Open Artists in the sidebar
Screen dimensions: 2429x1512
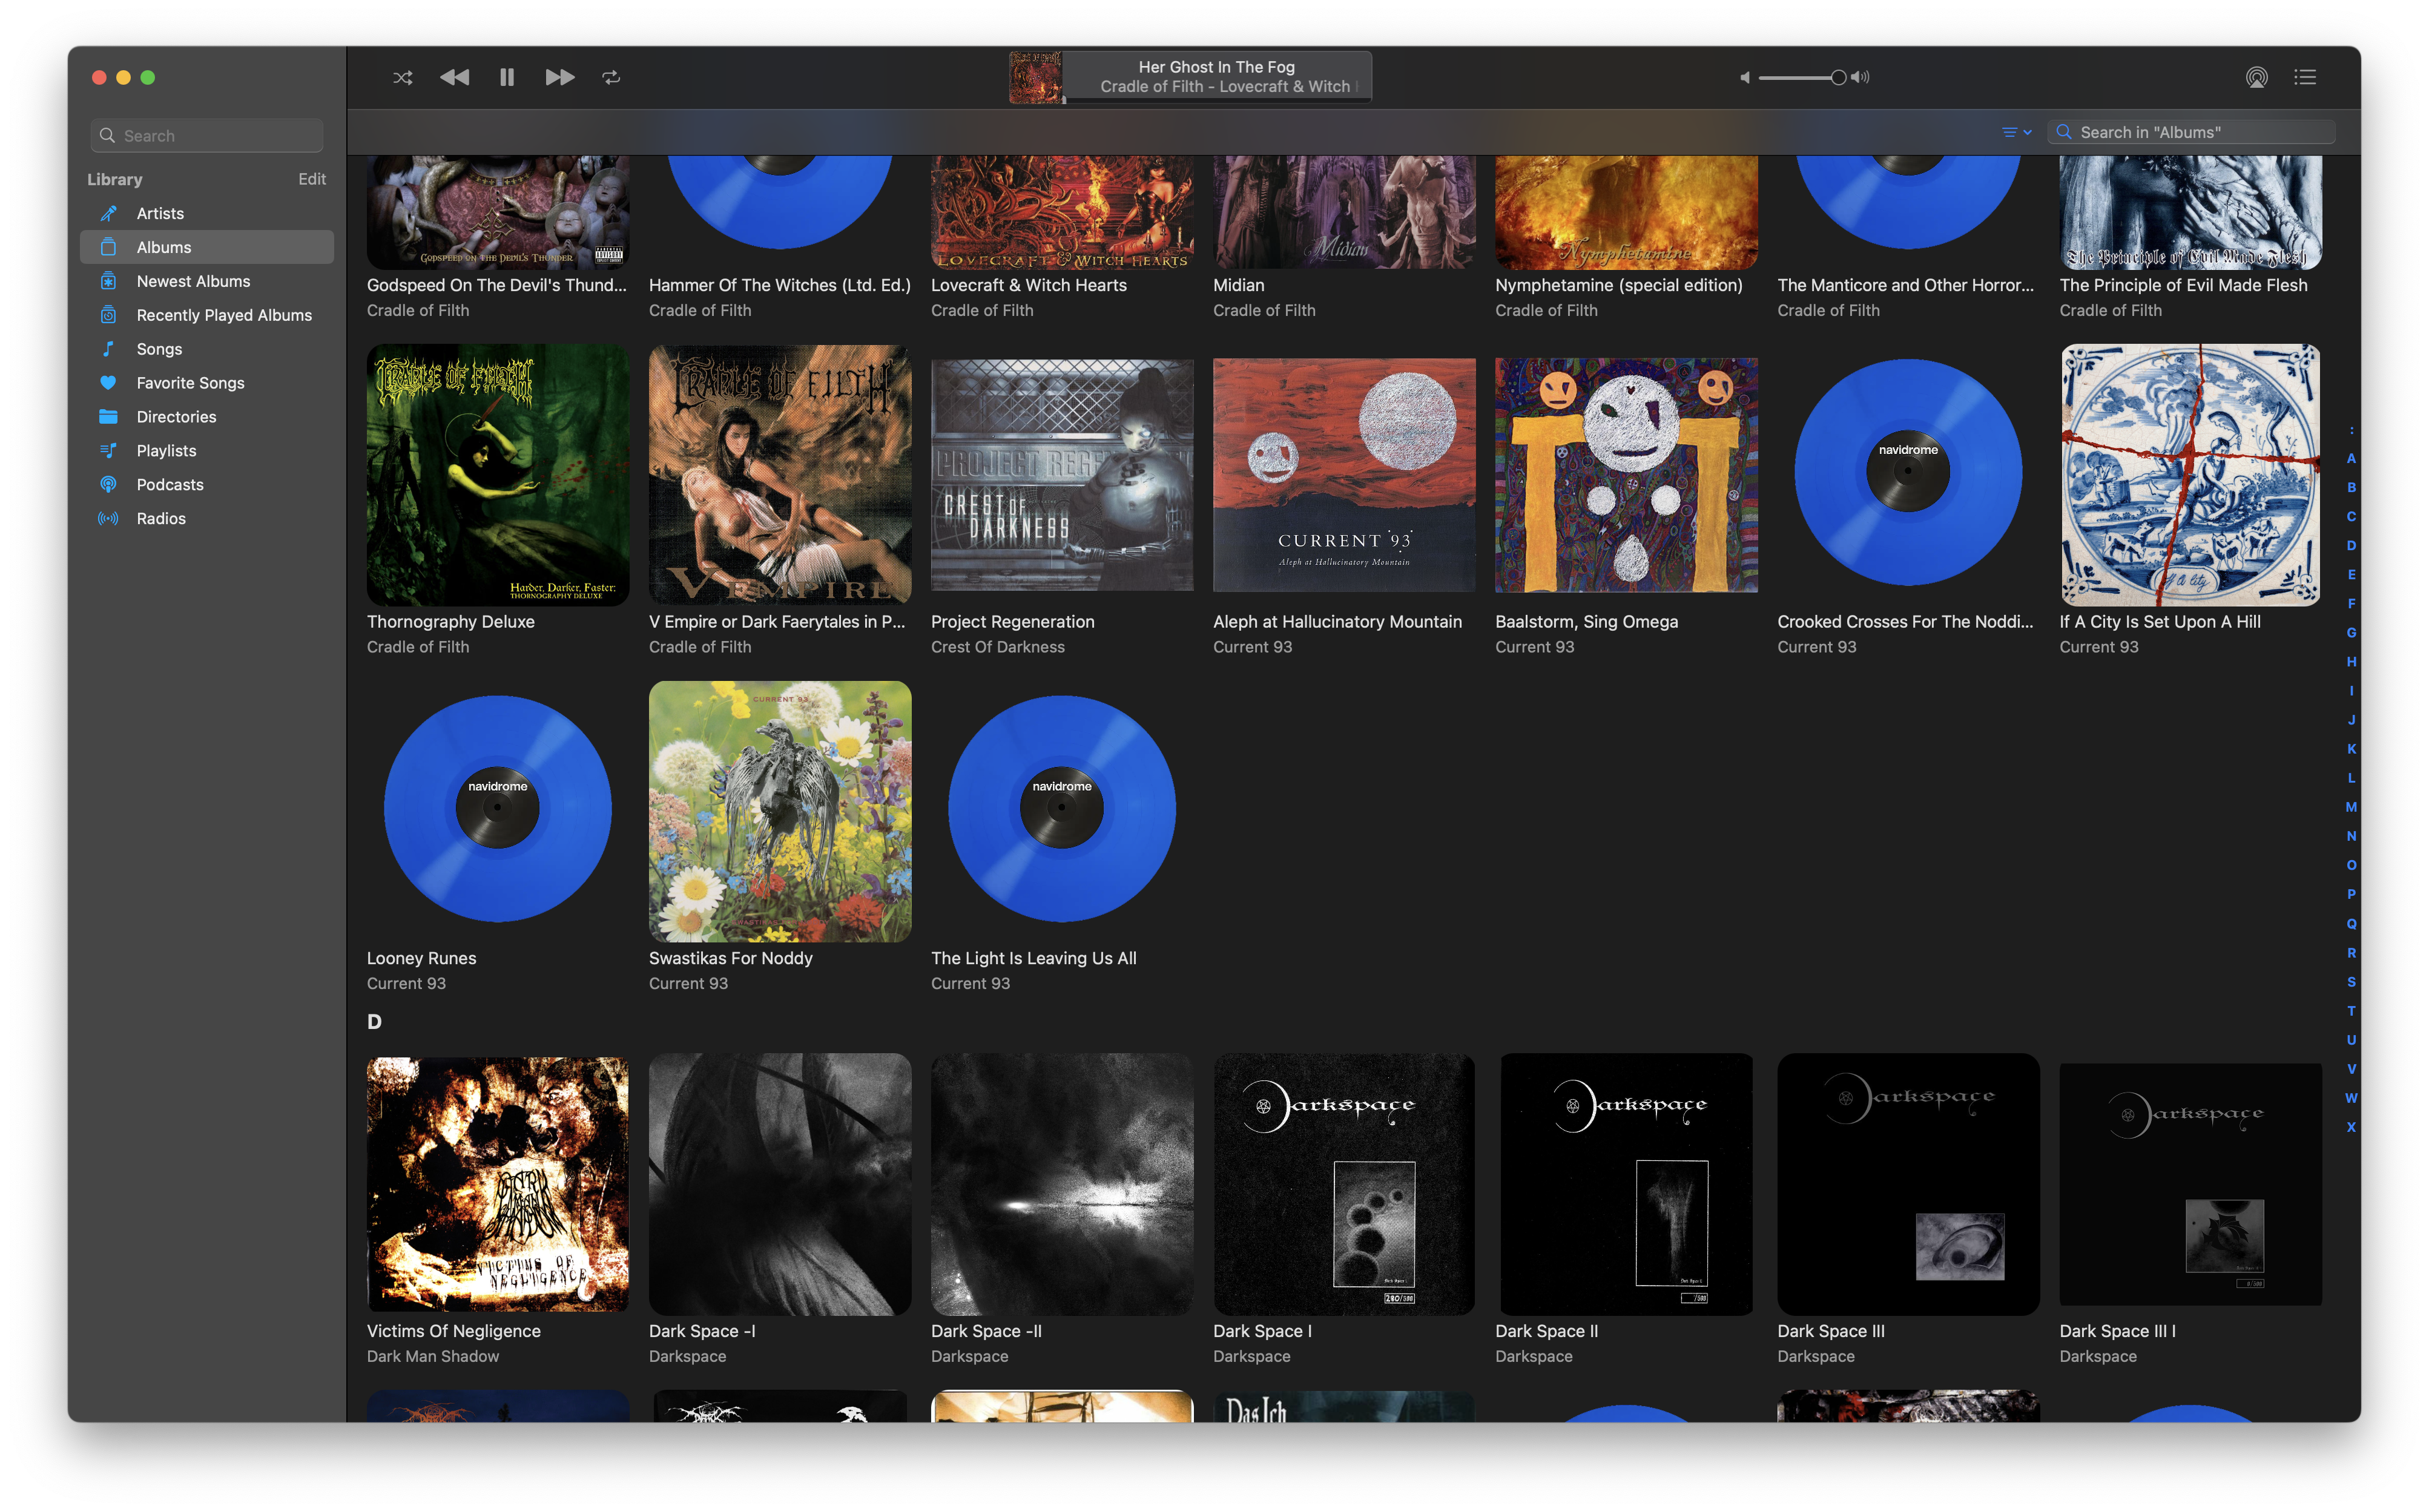click(x=160, y=213)
